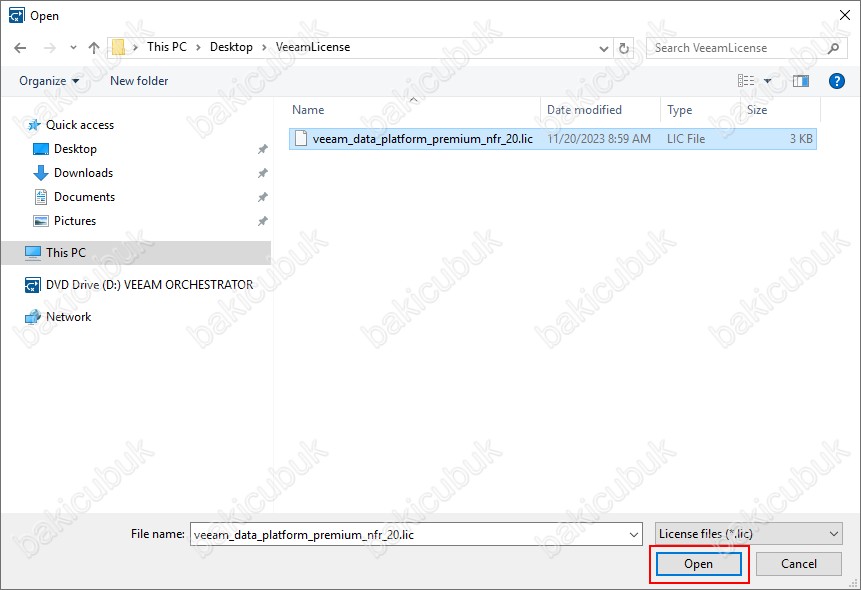Screen dimensions: 861x590
Task: Sort by Type column header
Action: tap(679, 110)
